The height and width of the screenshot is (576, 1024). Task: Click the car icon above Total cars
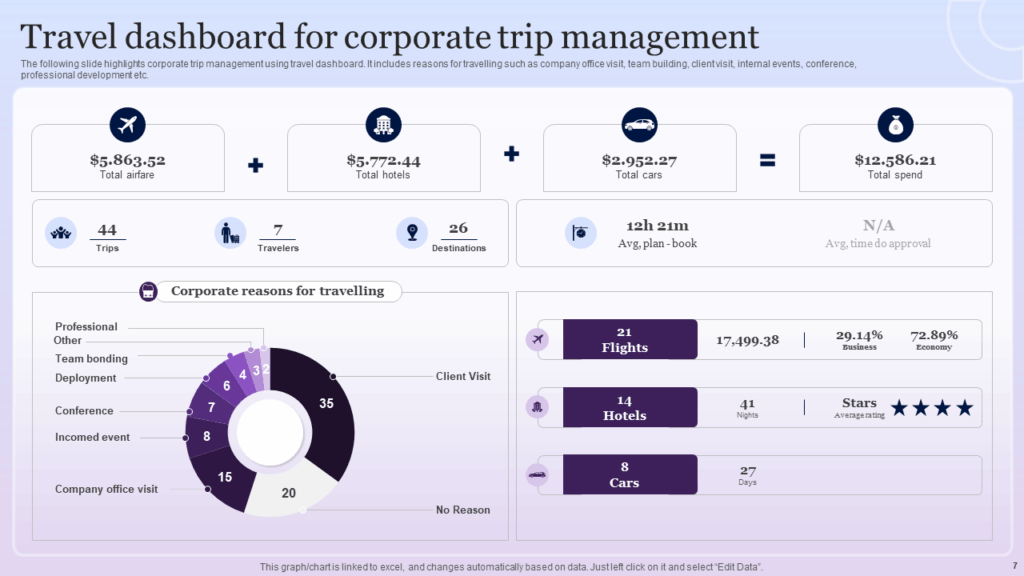point(639,125)
